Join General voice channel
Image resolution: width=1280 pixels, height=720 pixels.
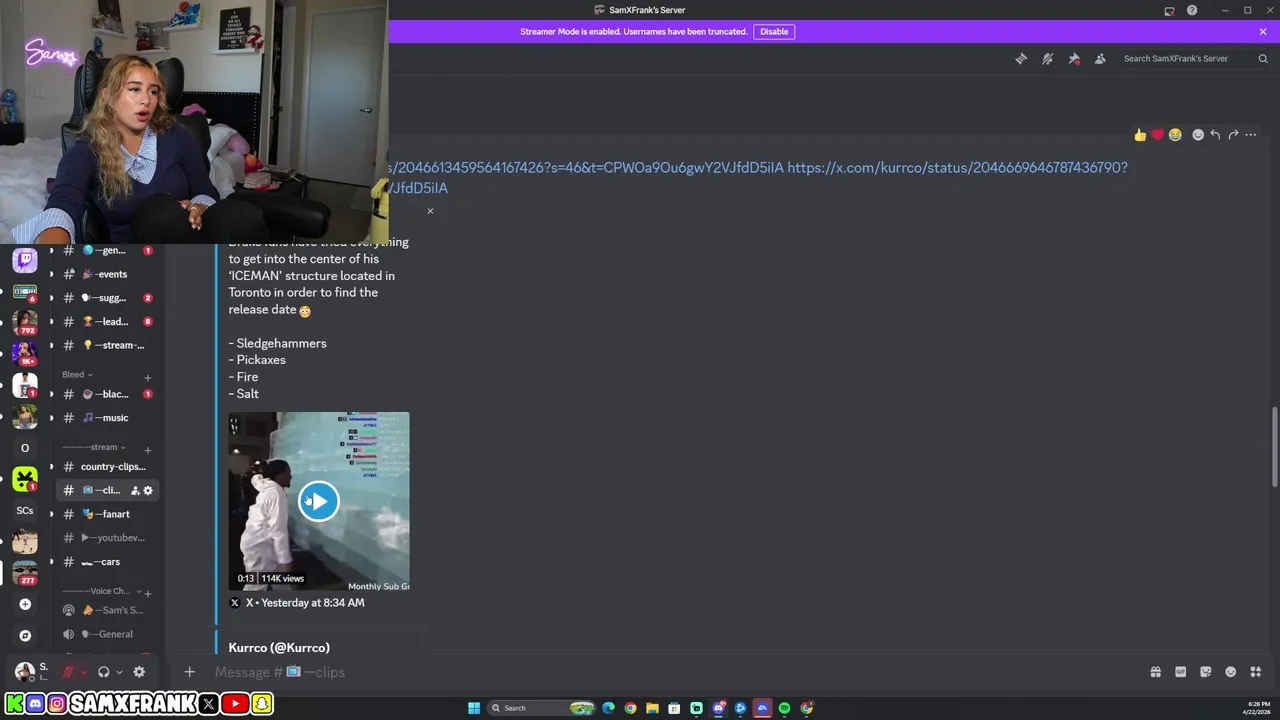[107, 634]
